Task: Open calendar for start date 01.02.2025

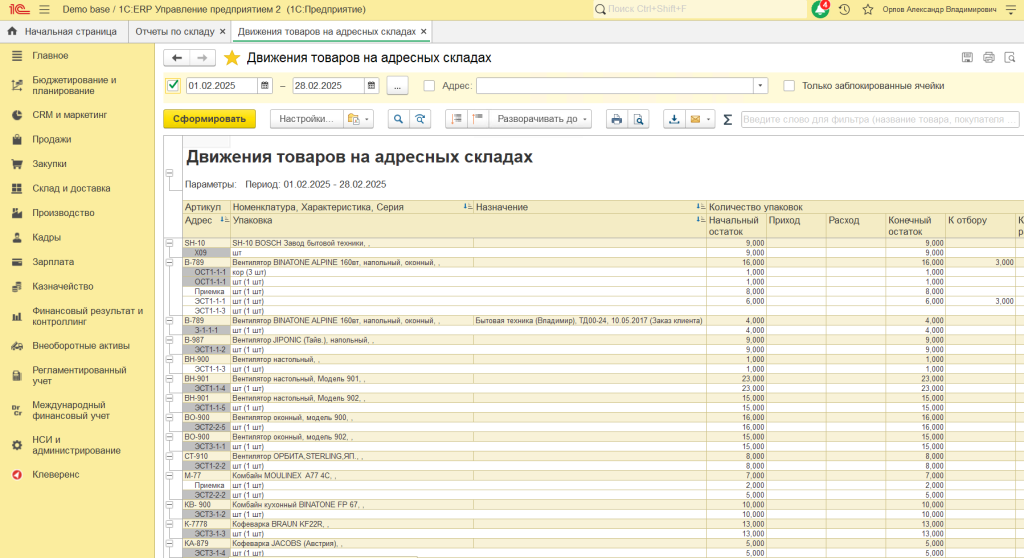Action: click(x=264, y=86)
